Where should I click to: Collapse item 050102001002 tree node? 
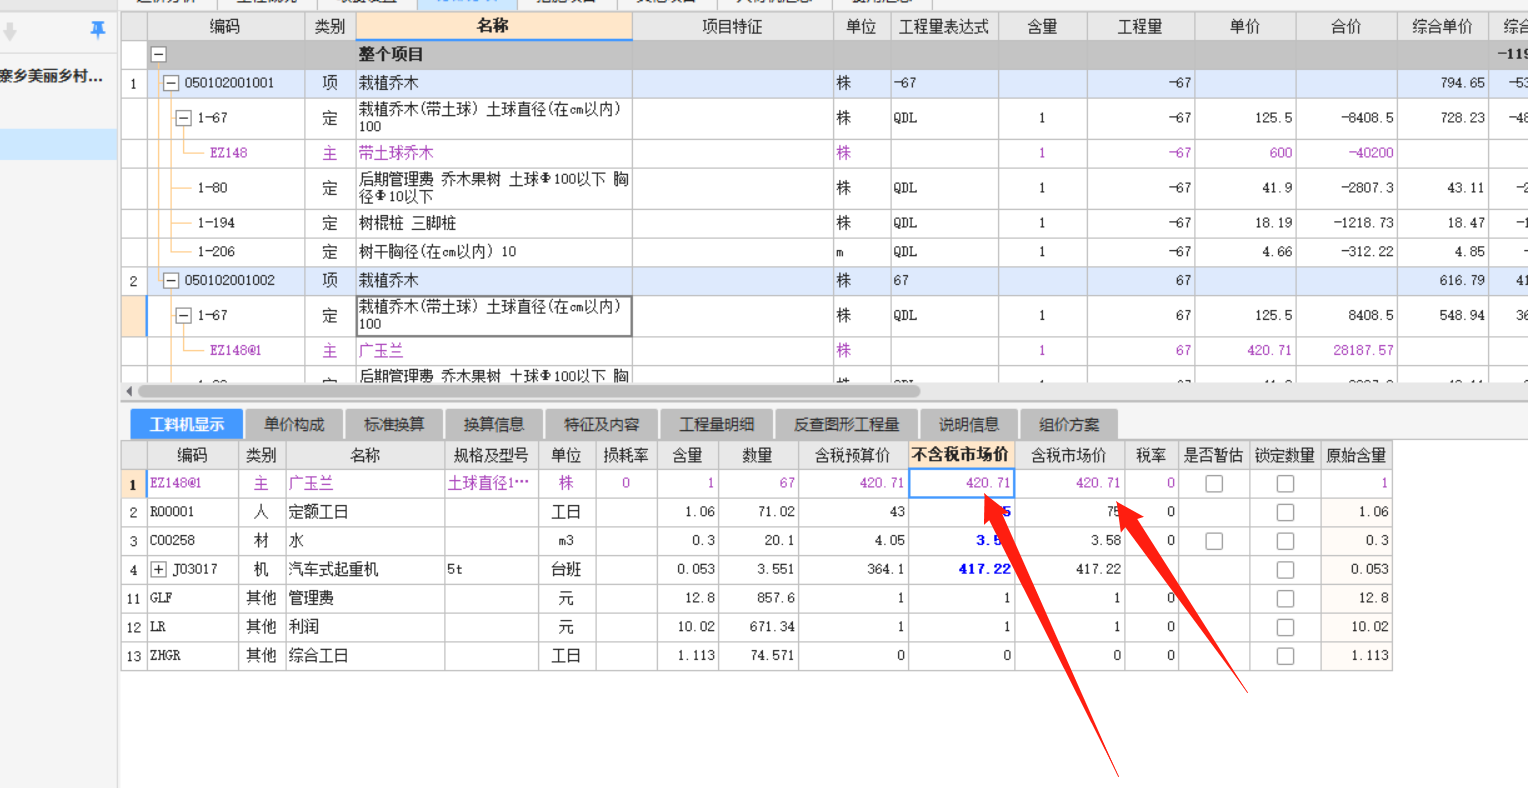pos(171,281)
